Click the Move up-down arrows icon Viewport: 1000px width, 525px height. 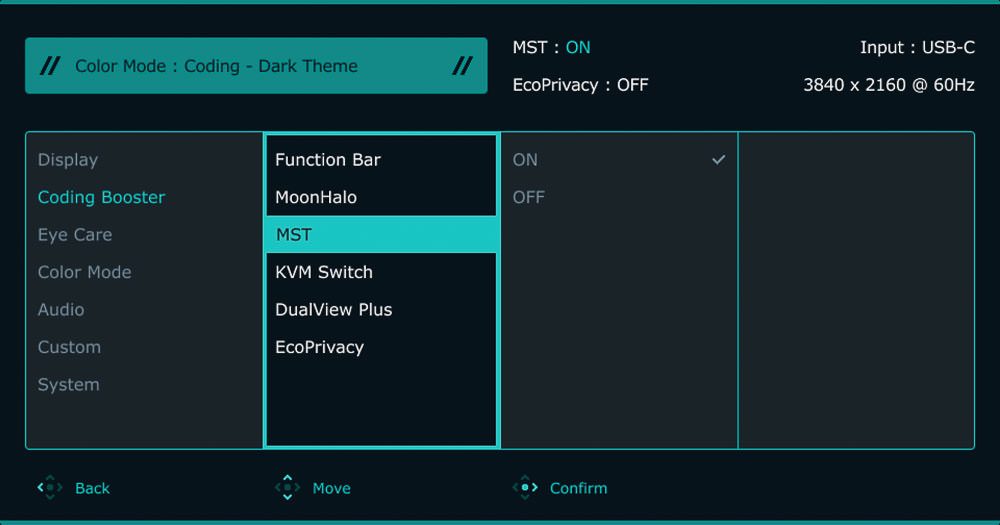287,488
